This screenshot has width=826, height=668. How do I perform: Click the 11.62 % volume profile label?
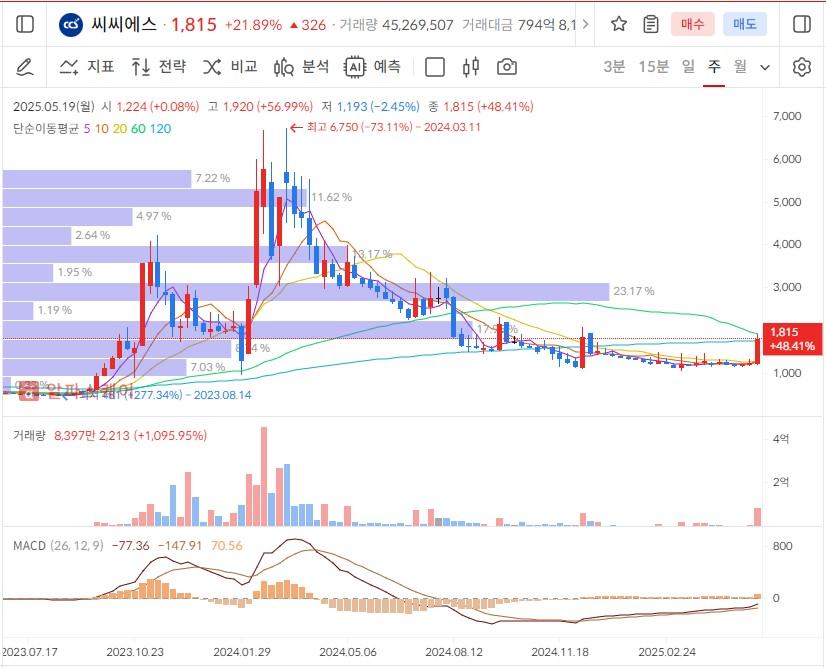point(331,197)
